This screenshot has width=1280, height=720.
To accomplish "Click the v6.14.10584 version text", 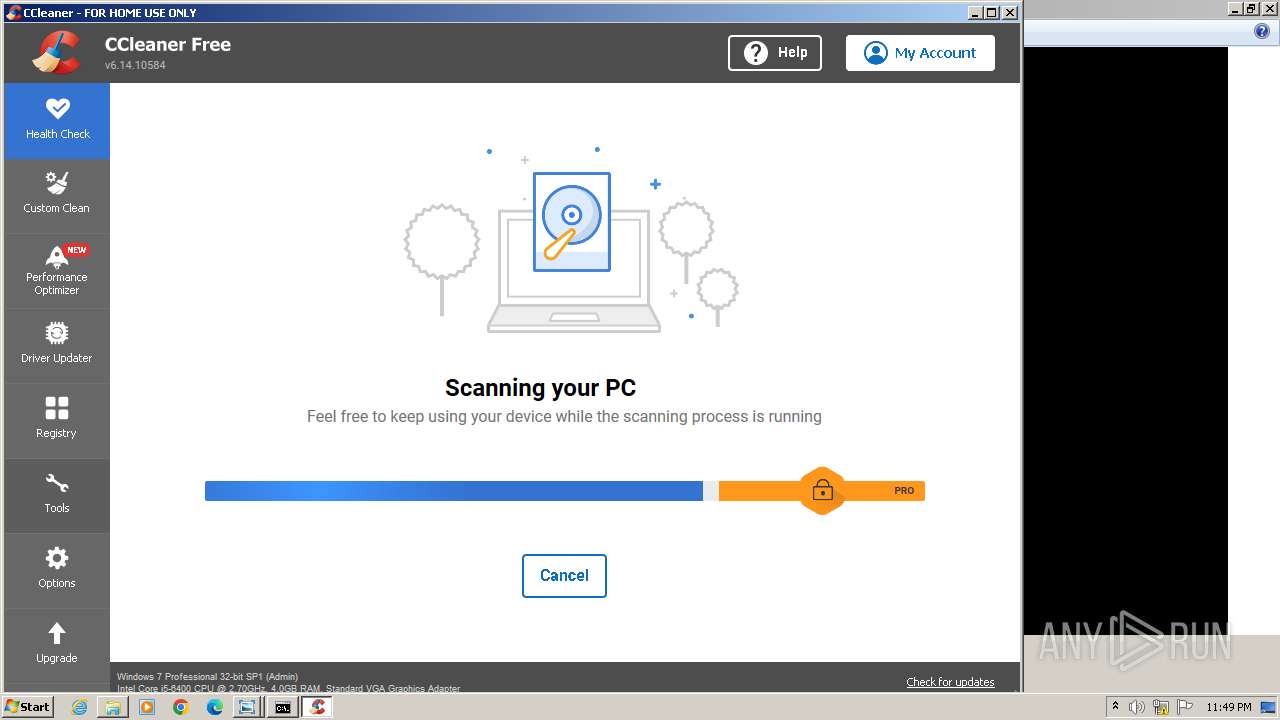I will 135,65.
